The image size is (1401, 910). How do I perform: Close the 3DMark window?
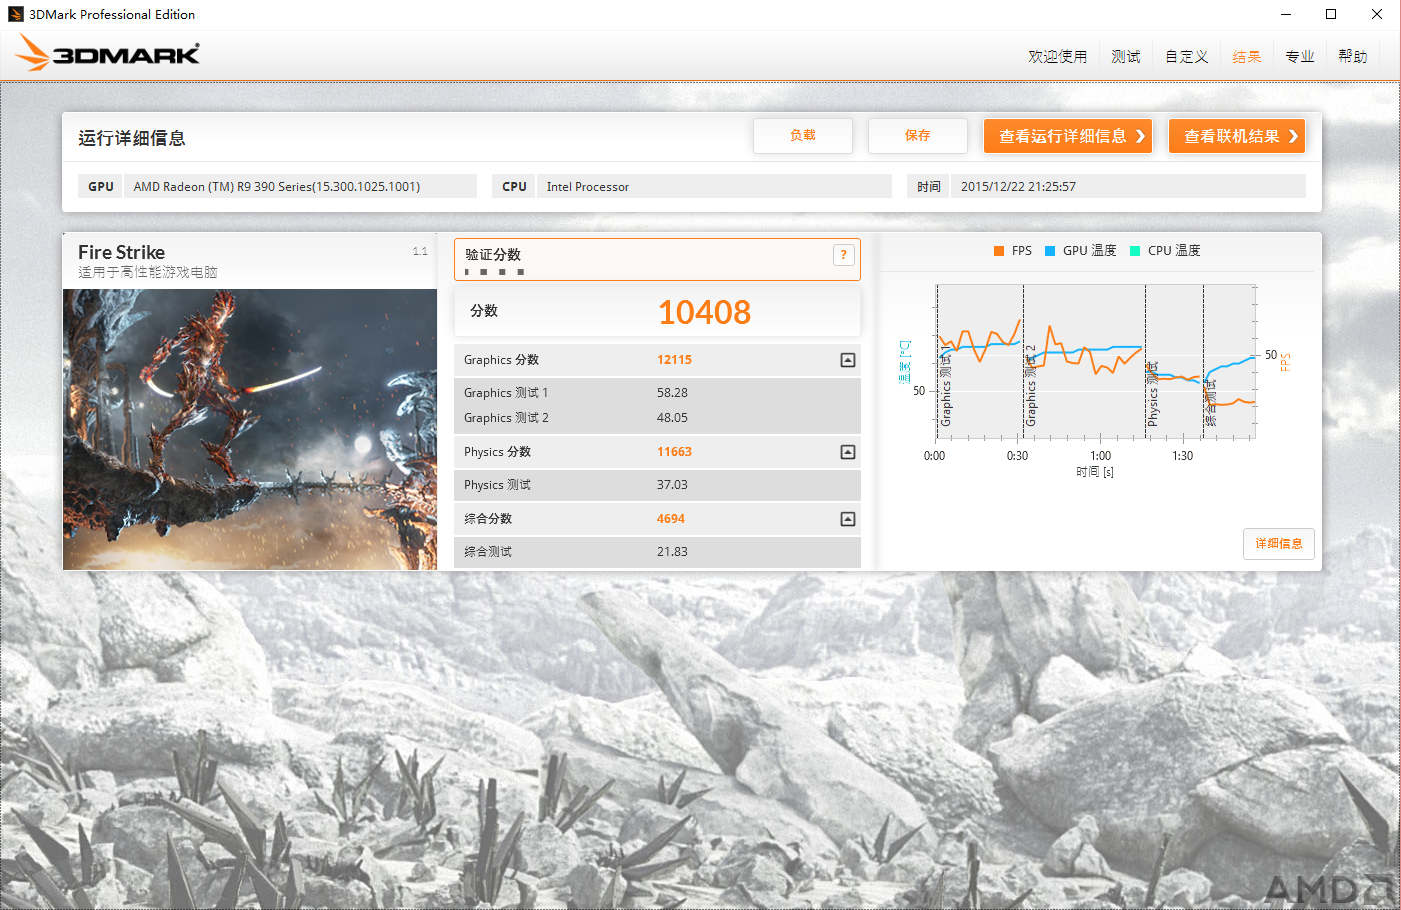pyautogui.click(x=1377, y=14)
